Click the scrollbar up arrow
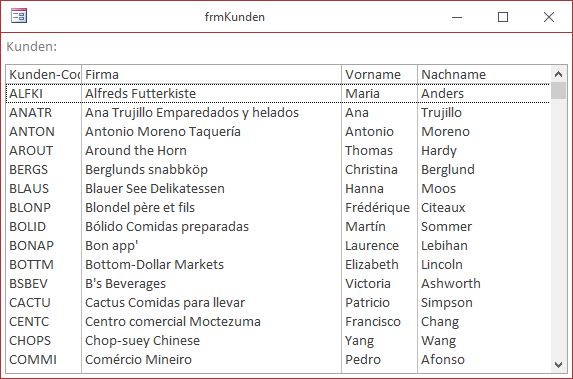The height and width of the screenshot is (379, 573). 558,74
